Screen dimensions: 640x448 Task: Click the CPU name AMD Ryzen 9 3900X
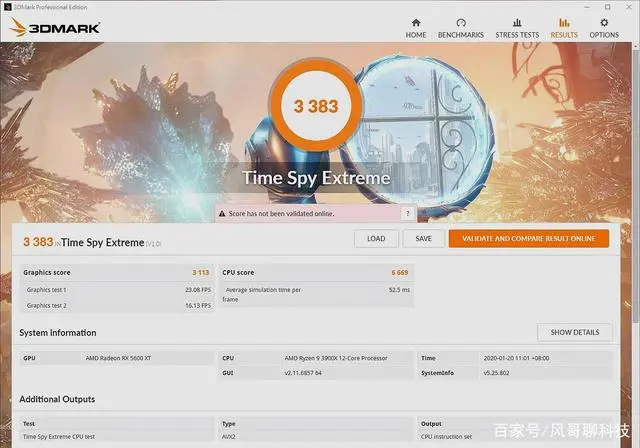click(336, 358)
